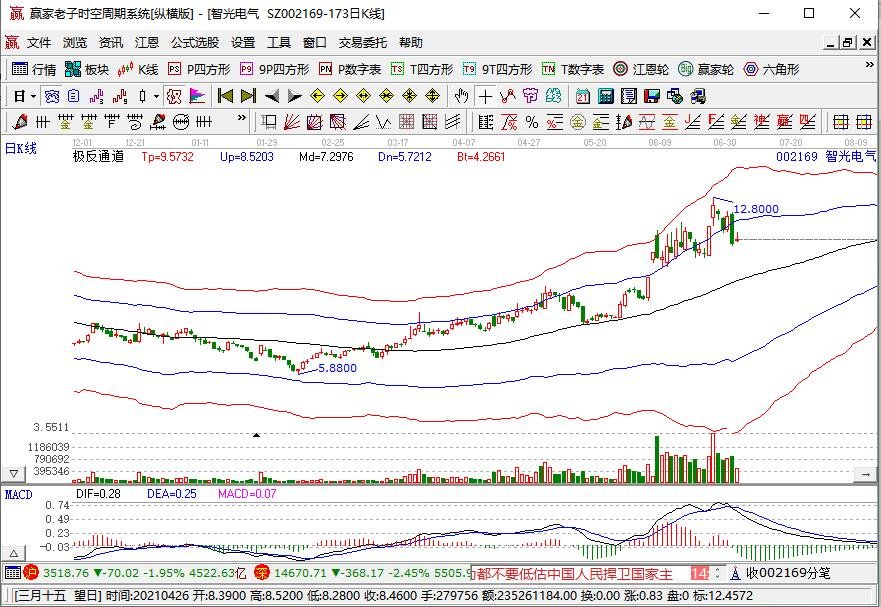The width and height of the screenshot is (881, 607).
Task: Click the MACD indicator label
Action: [x=19, y=495]
